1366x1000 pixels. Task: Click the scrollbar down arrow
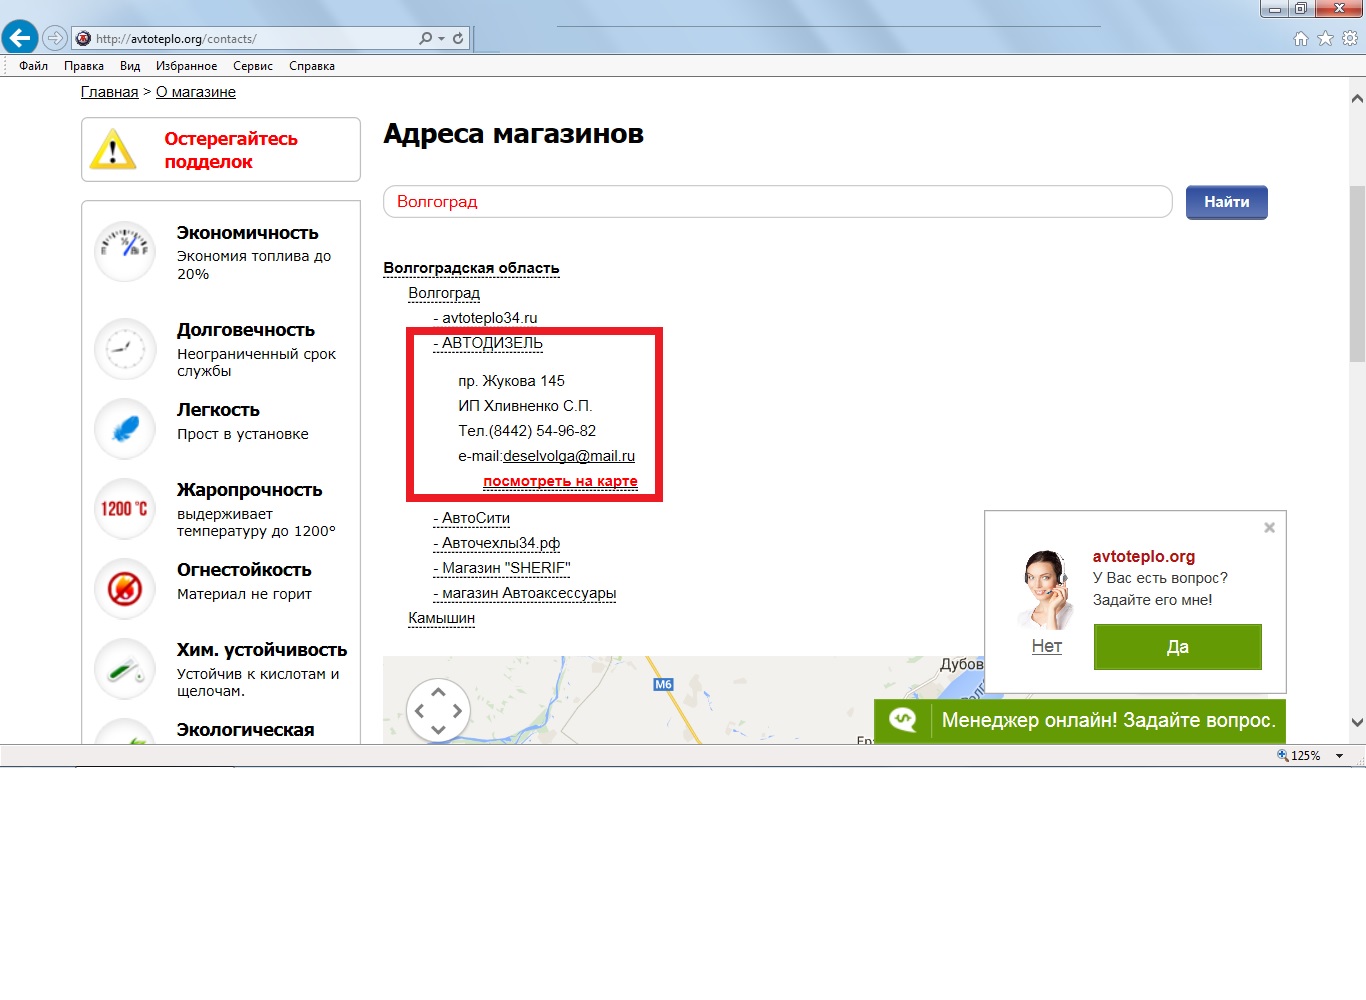point(1357,722)
